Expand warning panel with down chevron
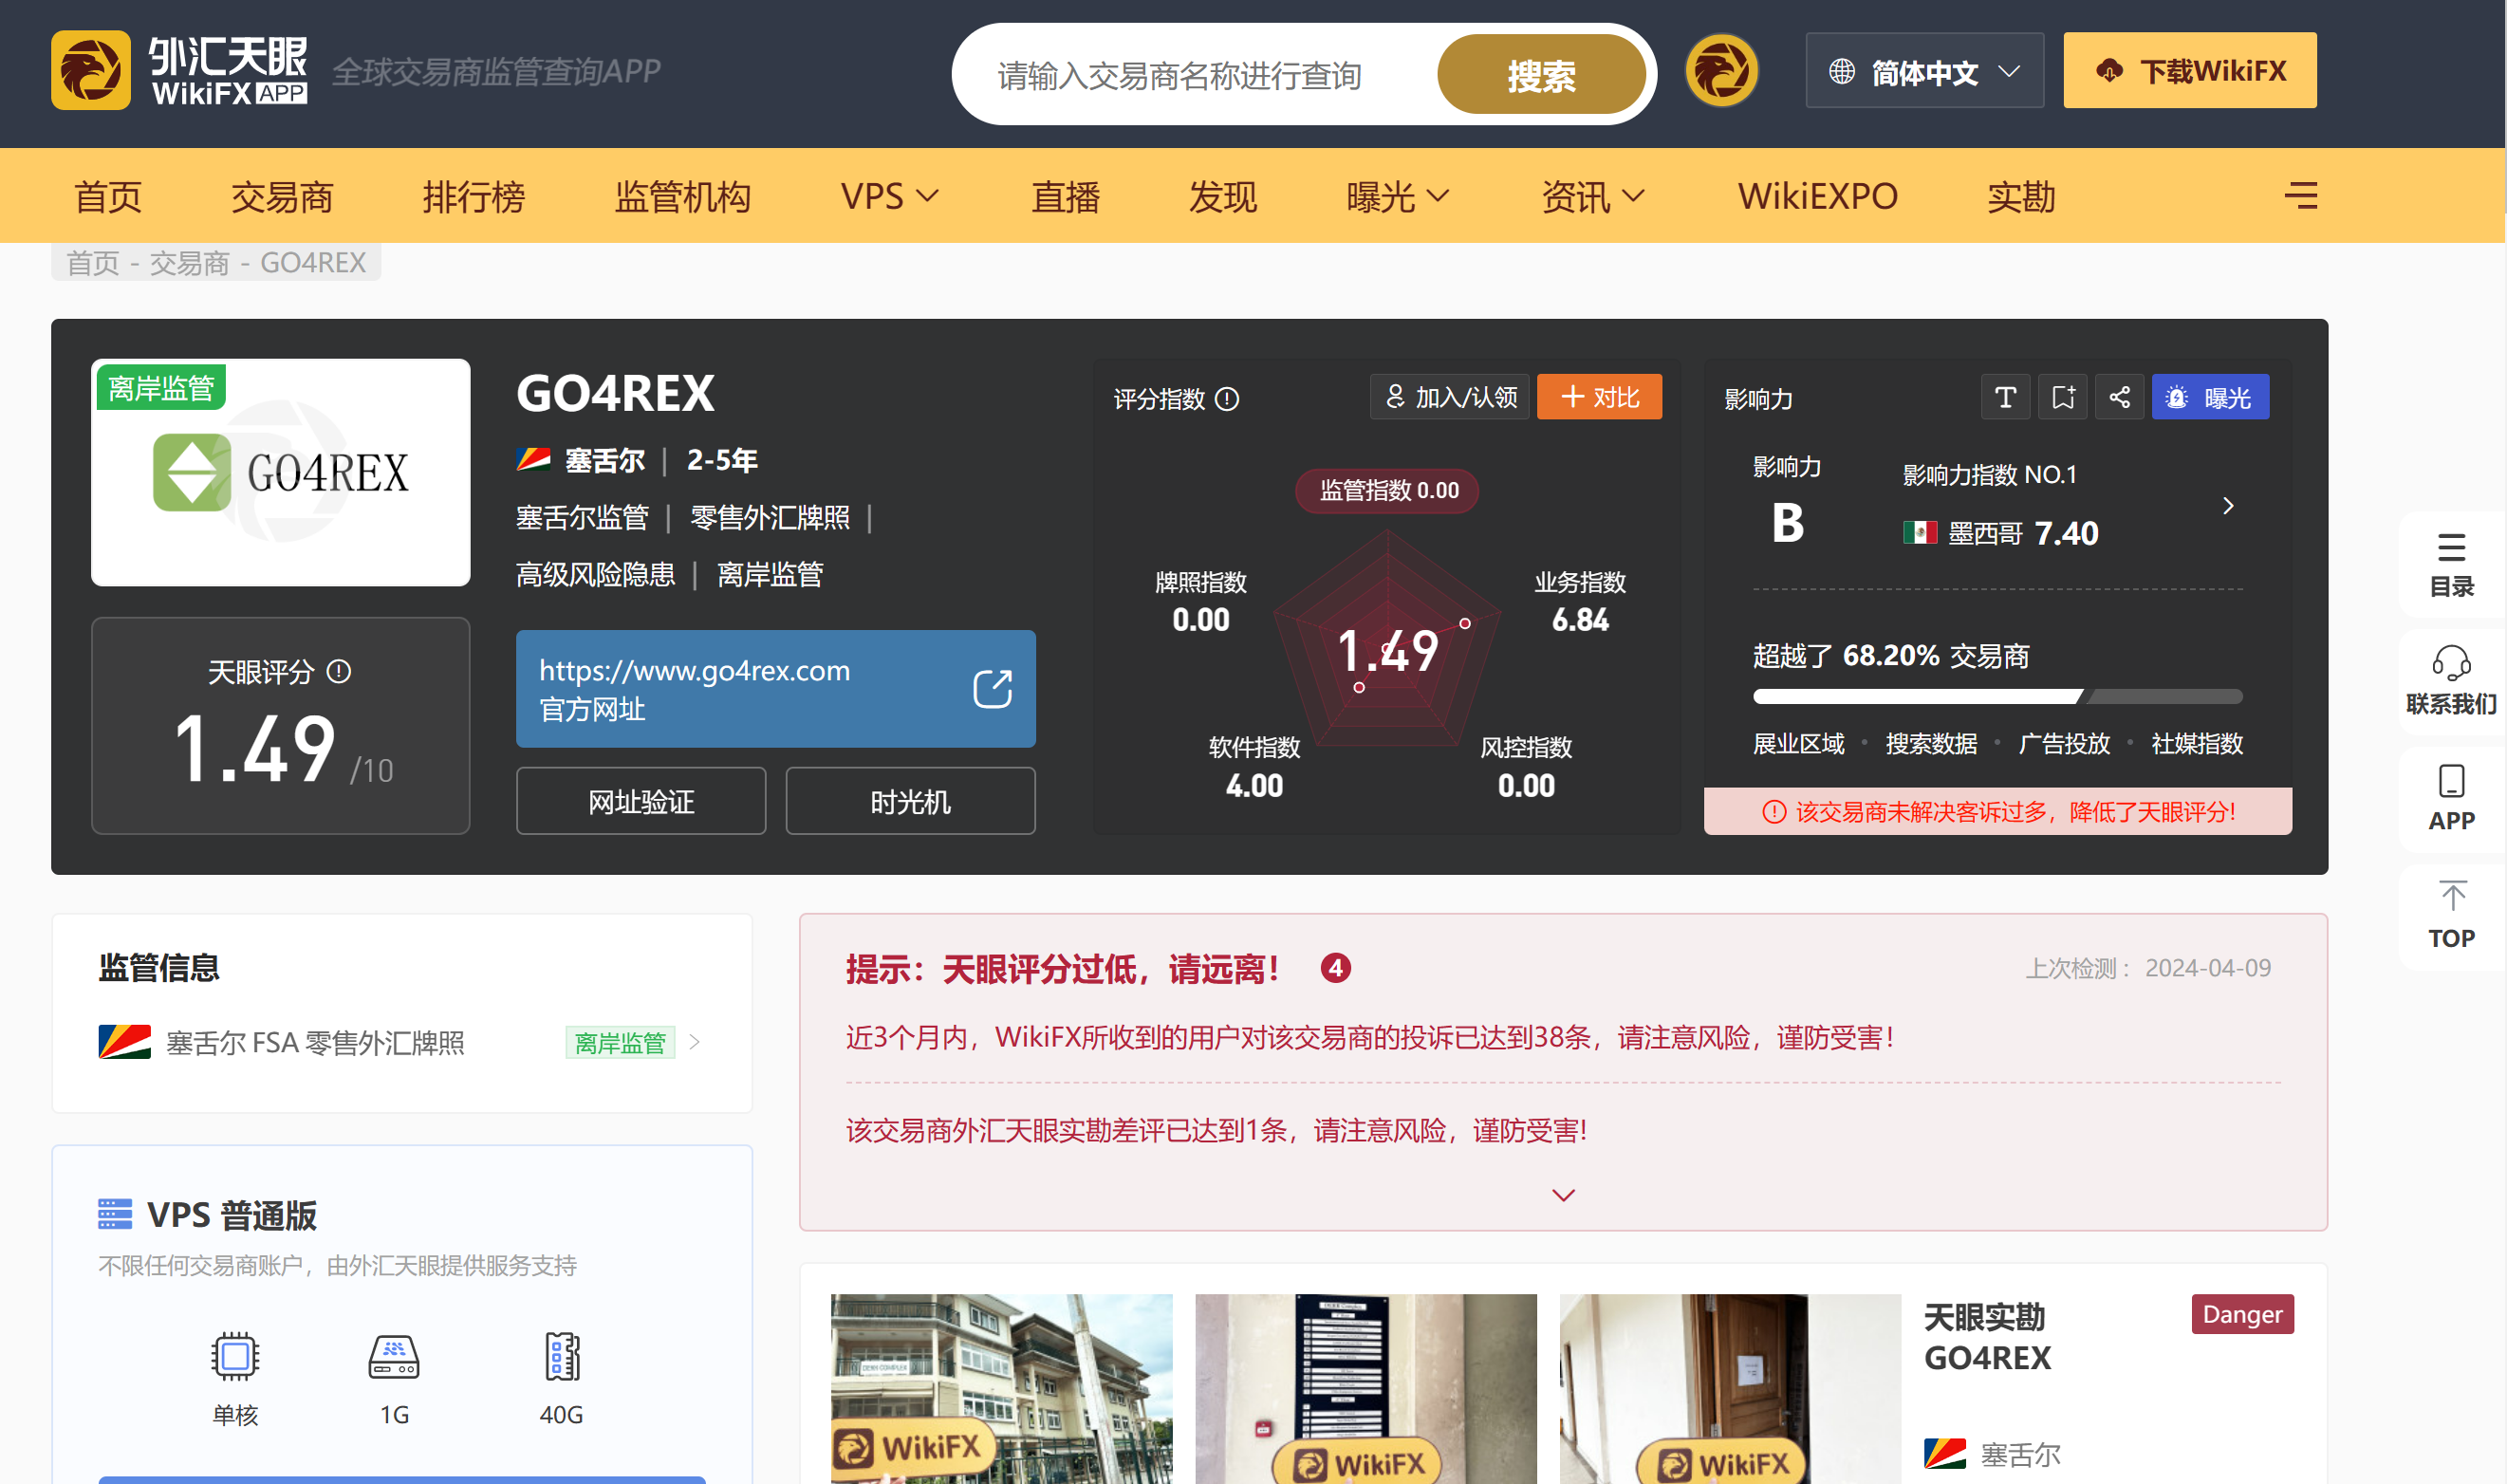Screen dimensions: 2507x1484 [1562, 1194]
